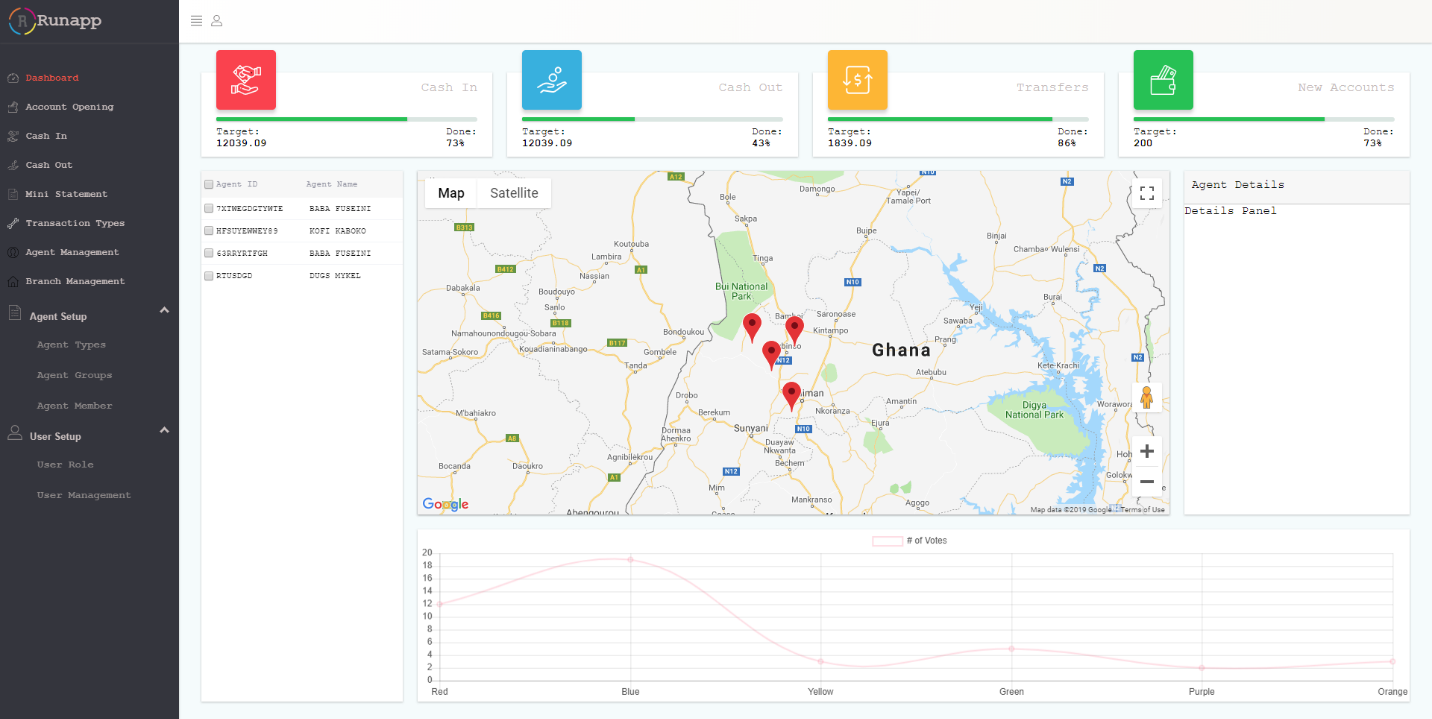This screenshot has width=1432, height=719.
Task: Click the Cash In progress bar
Action: pyautogui.click(x=346, y=119)
